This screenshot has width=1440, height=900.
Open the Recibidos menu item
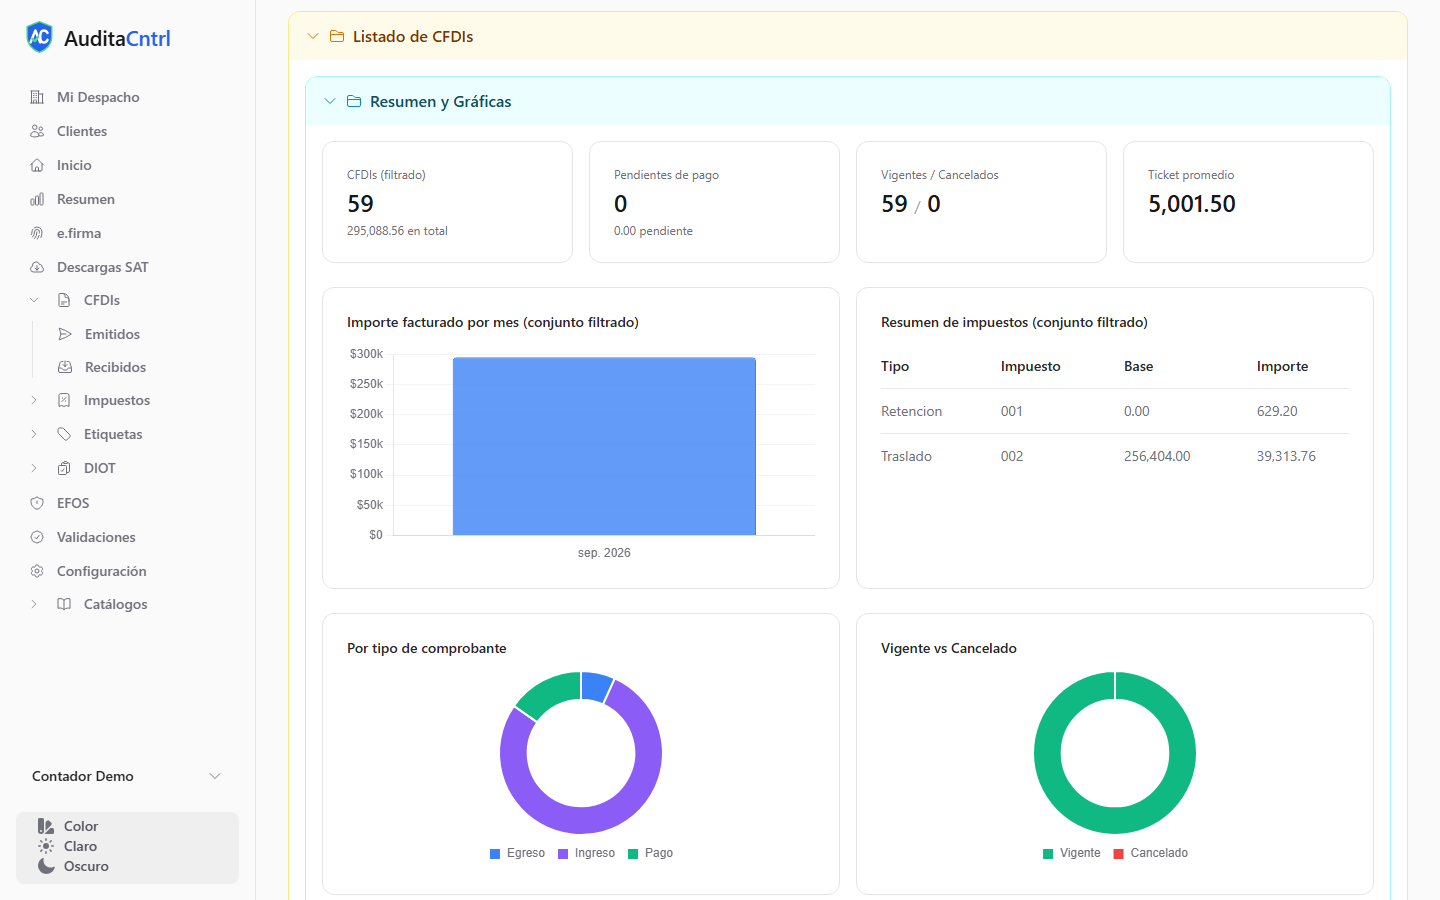pyautogui.click(x=115, y=367)
